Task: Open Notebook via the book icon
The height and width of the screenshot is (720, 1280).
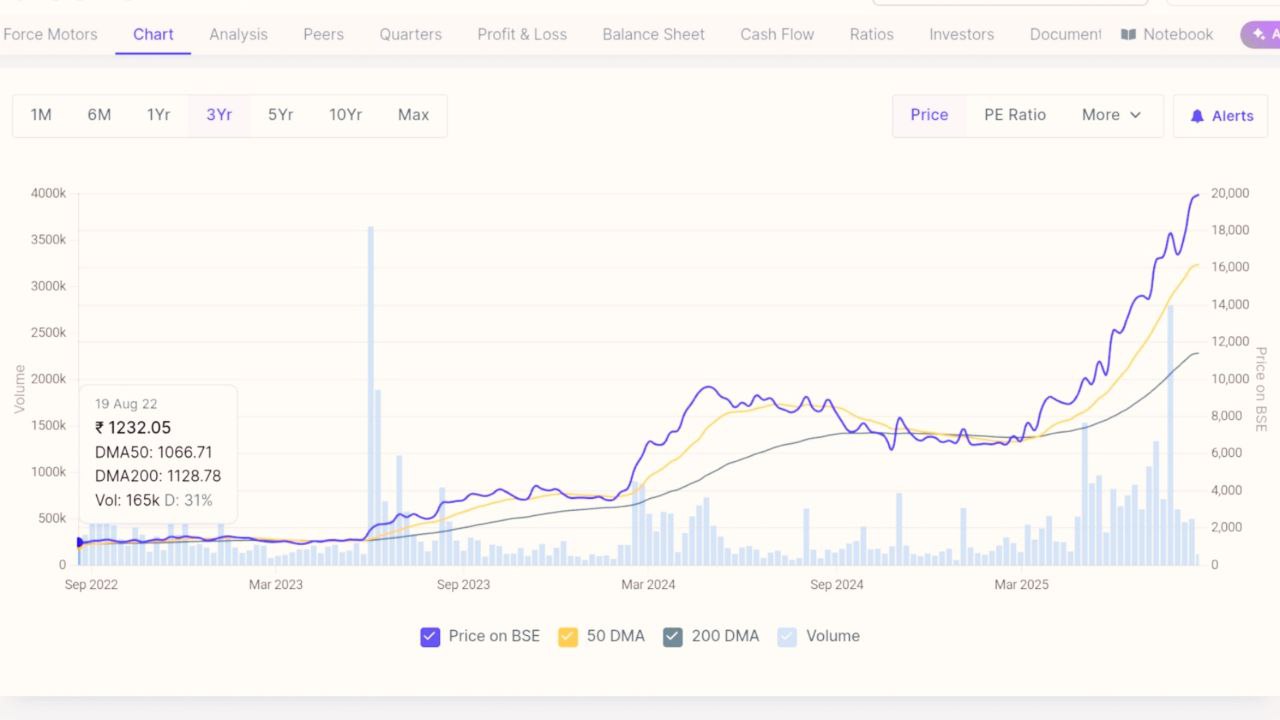Action: (1128, 34)
